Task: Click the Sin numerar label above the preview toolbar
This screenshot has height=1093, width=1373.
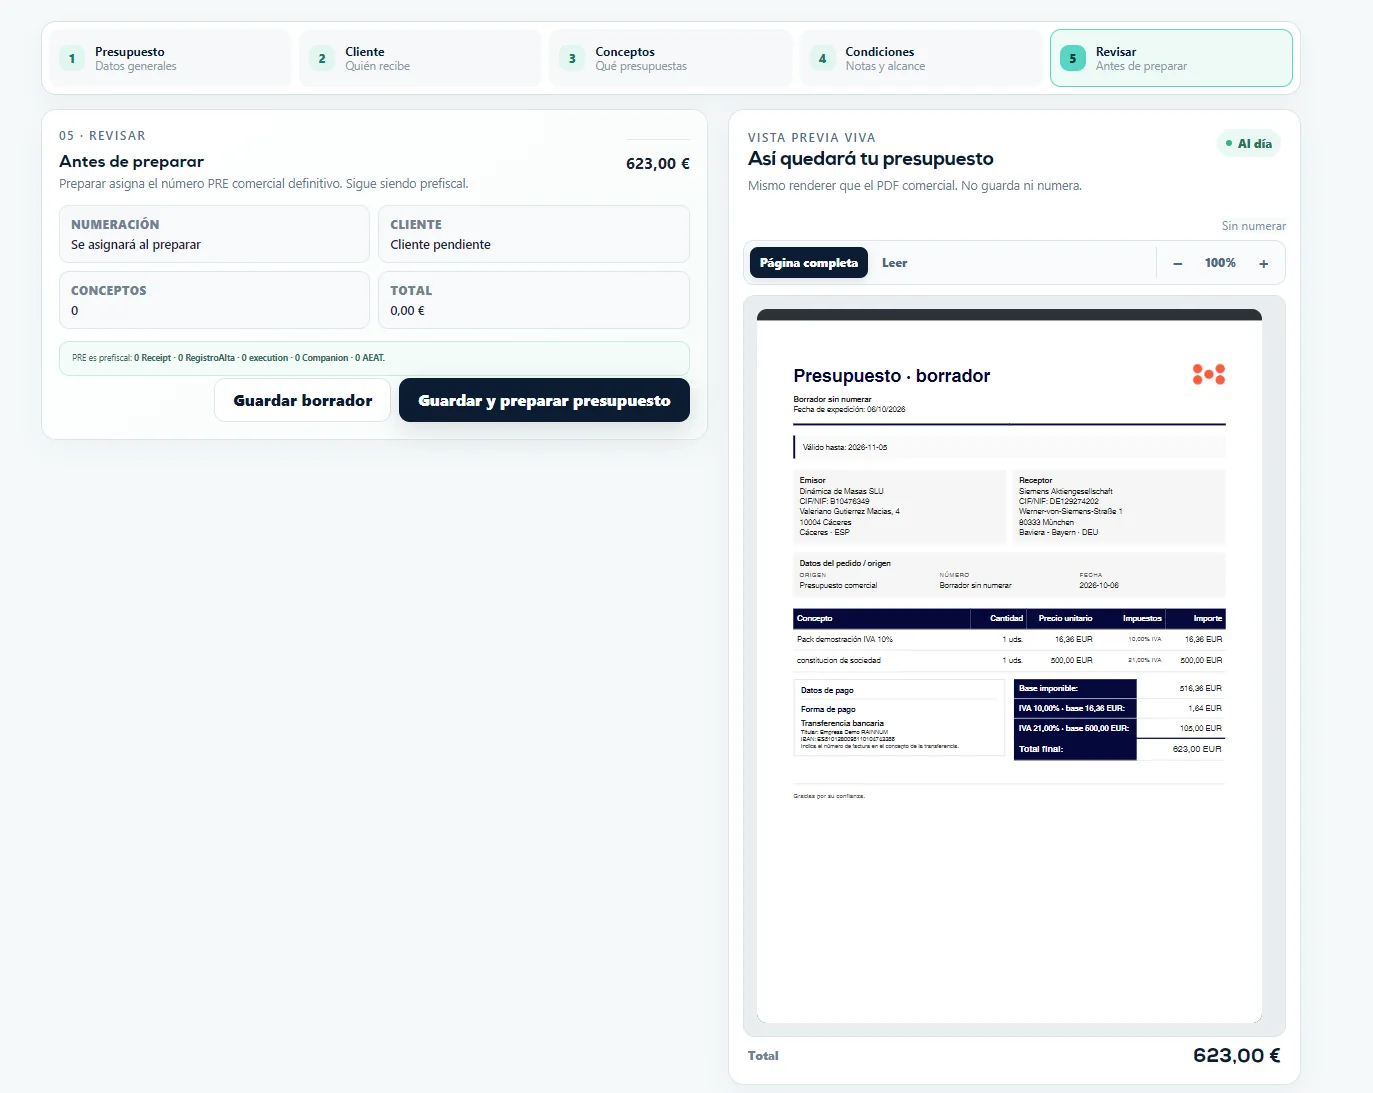Action: (1254, 226)
